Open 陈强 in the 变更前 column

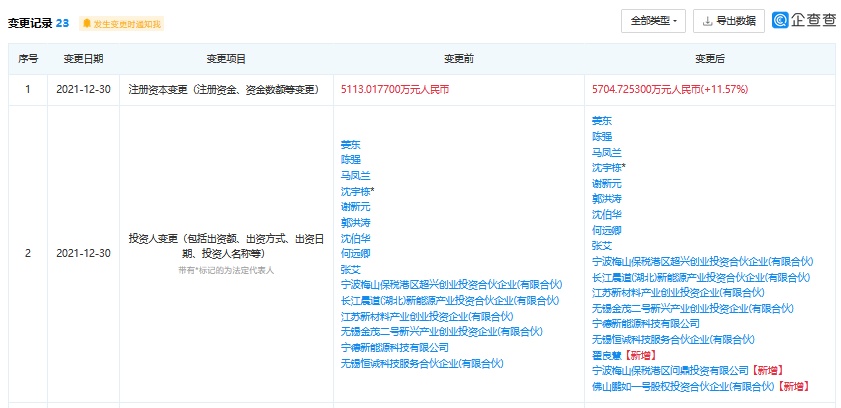(x=351, y=160)
